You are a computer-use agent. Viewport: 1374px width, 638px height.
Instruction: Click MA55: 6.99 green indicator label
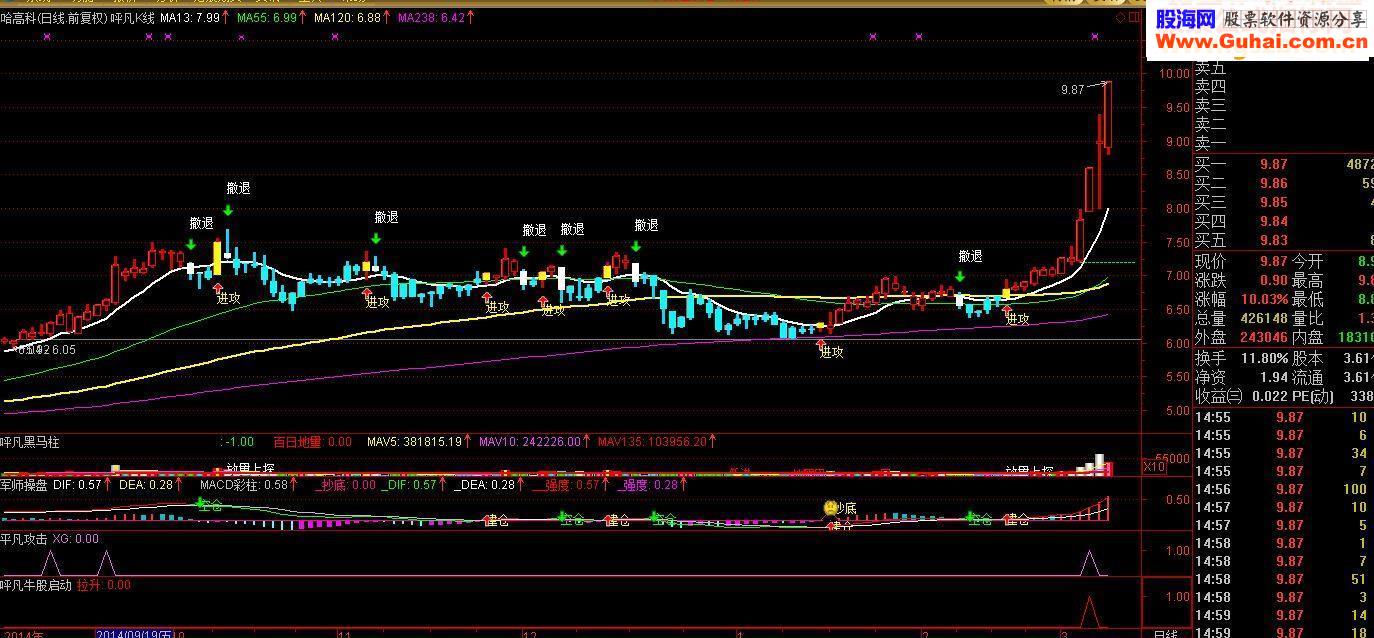265,18
